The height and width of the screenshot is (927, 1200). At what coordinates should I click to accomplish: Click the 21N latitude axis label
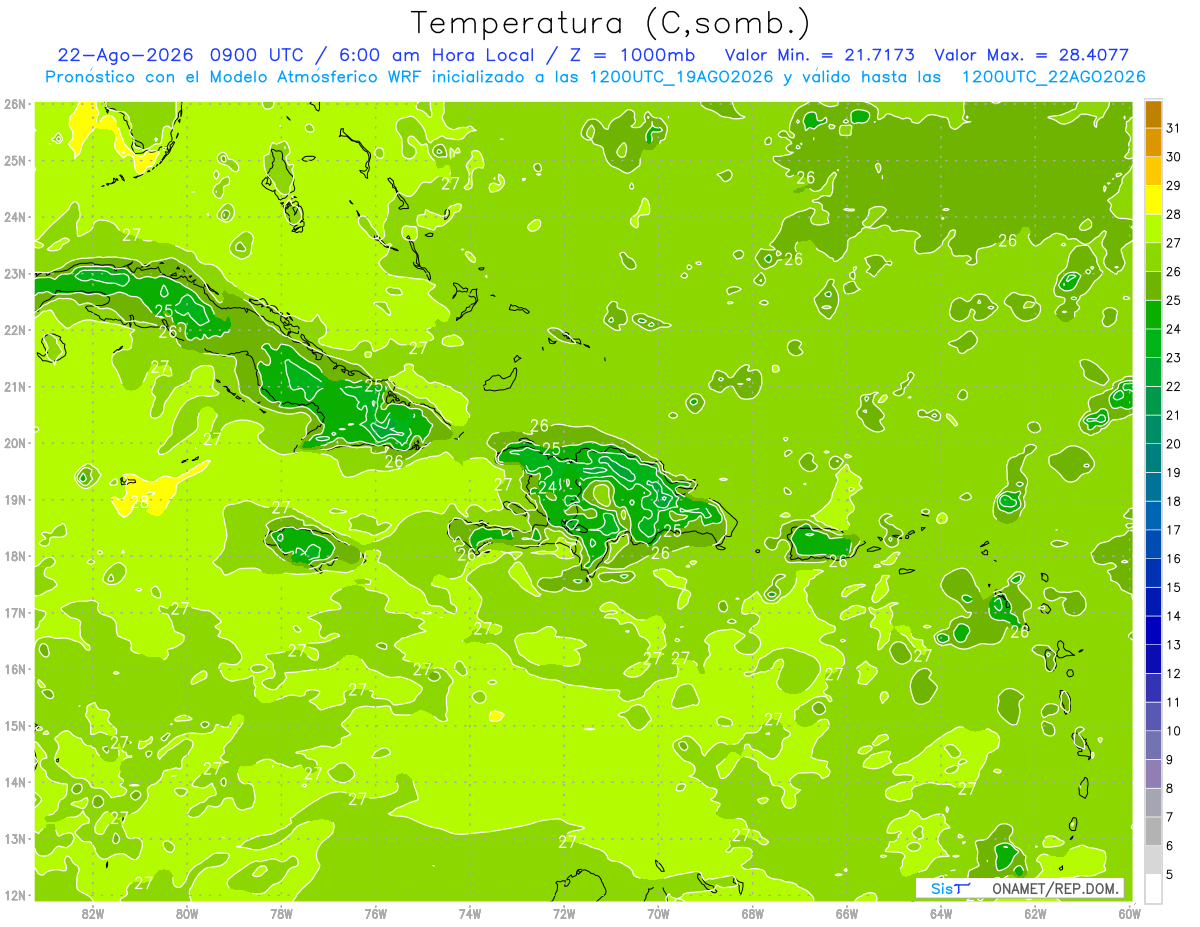(15, 387)
